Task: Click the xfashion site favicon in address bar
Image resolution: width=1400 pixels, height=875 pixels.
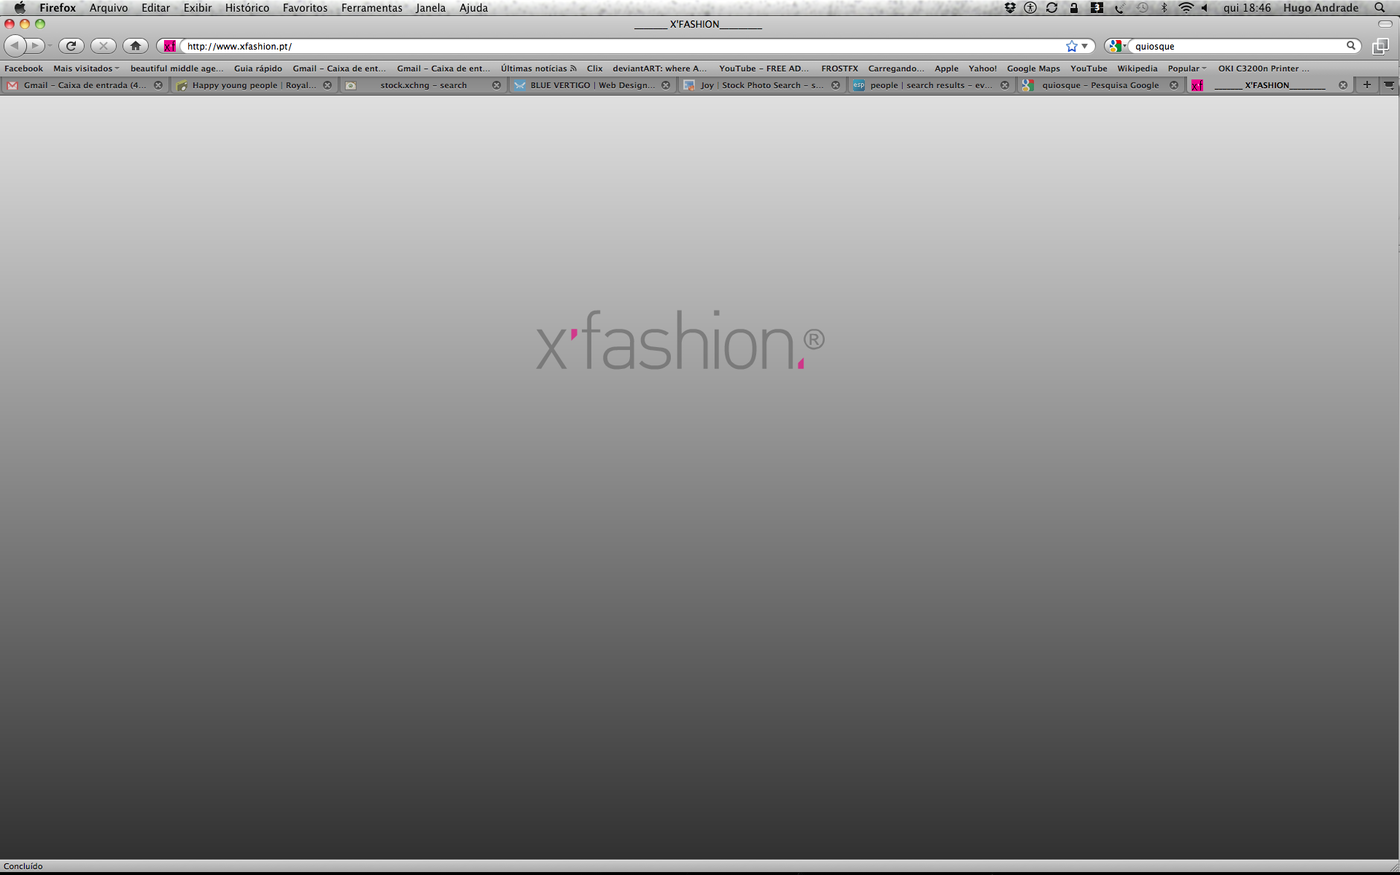Action: [x=169, y=46]
